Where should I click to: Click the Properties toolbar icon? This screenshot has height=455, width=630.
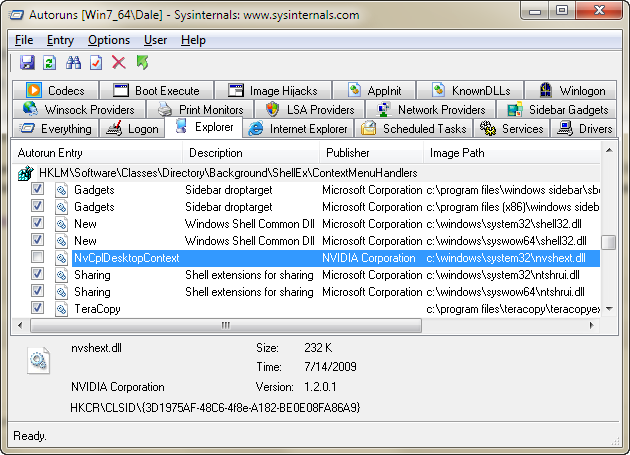[96, 63]
